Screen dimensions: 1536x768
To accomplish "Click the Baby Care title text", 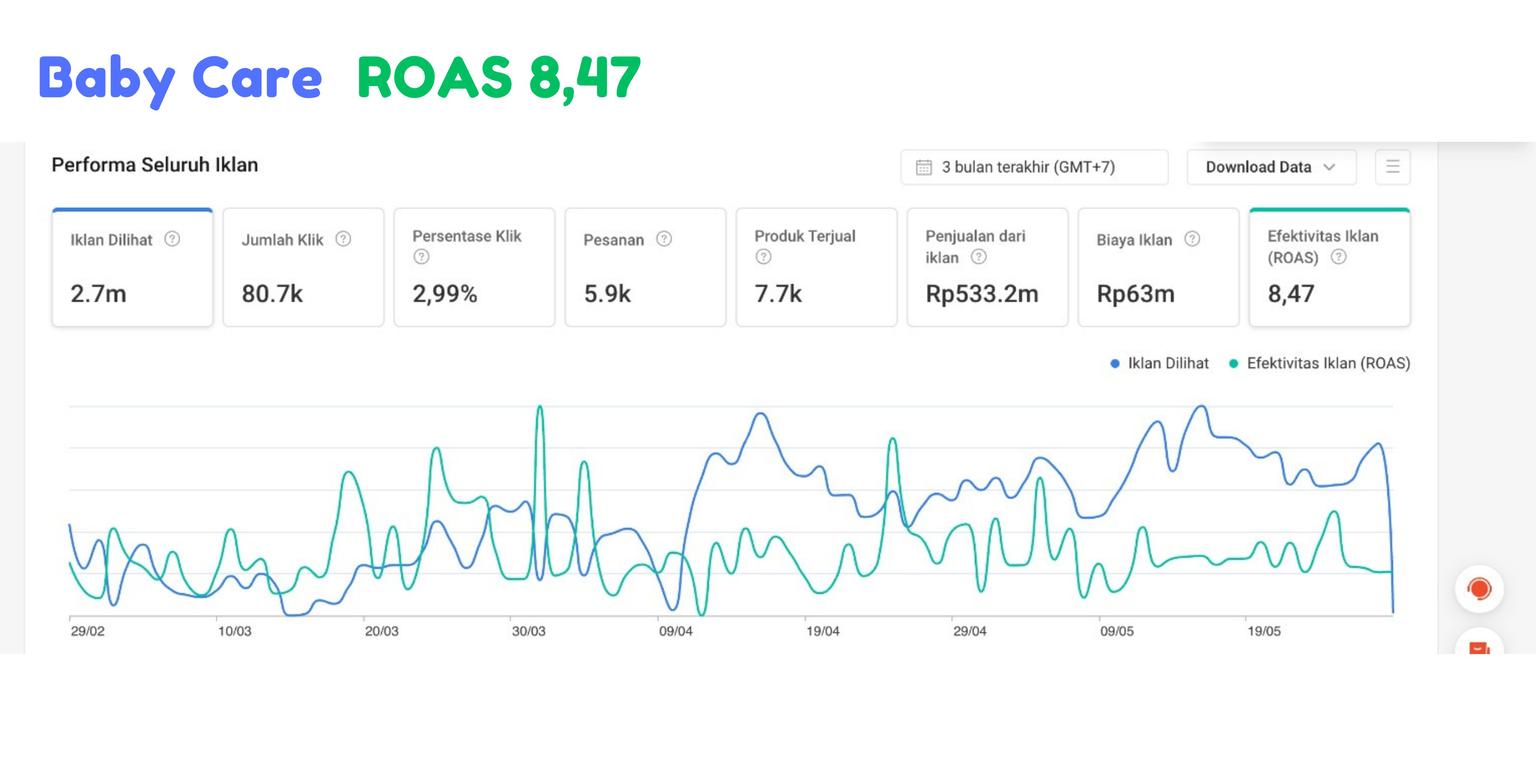I will [180, 79].
